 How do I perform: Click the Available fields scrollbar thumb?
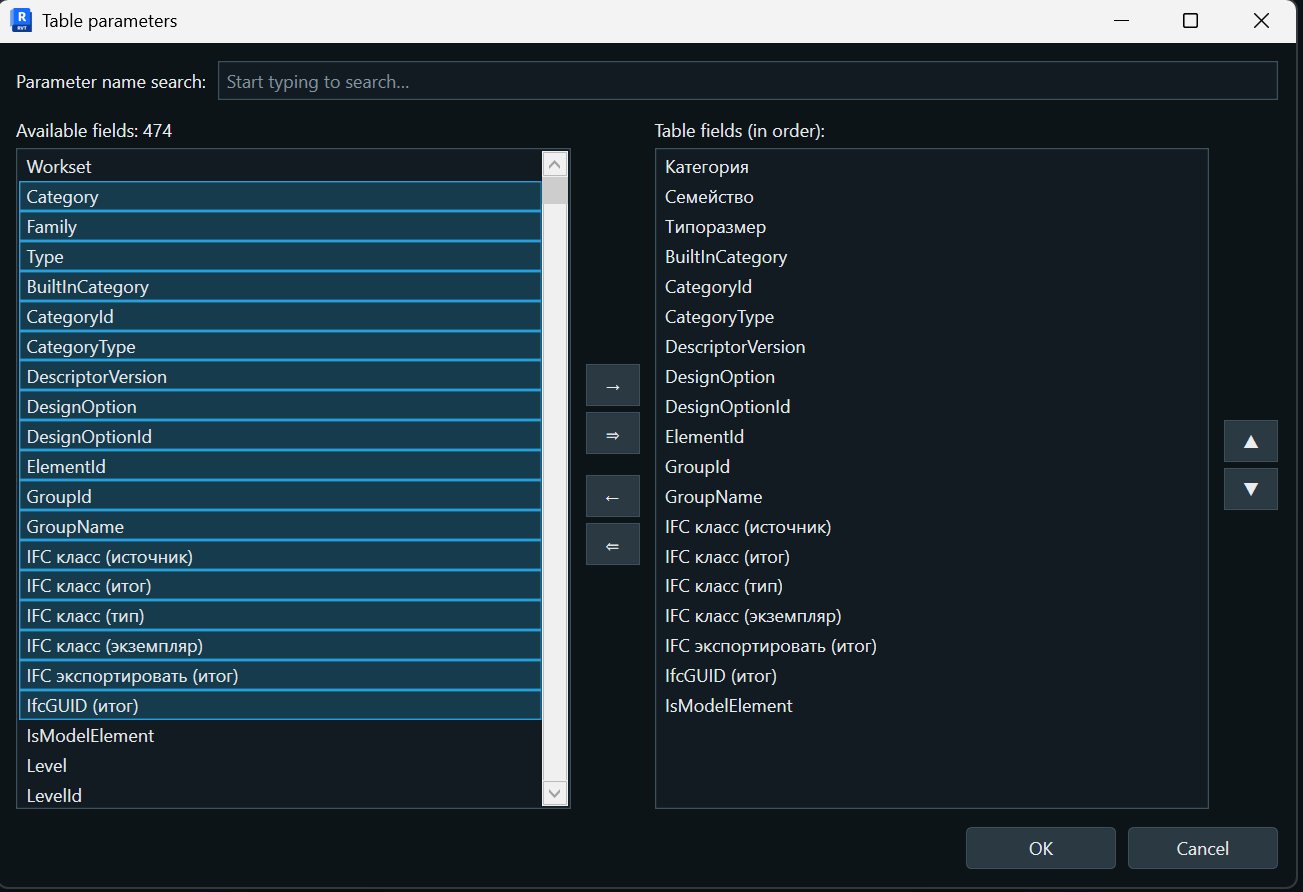(x=555, y=190)
